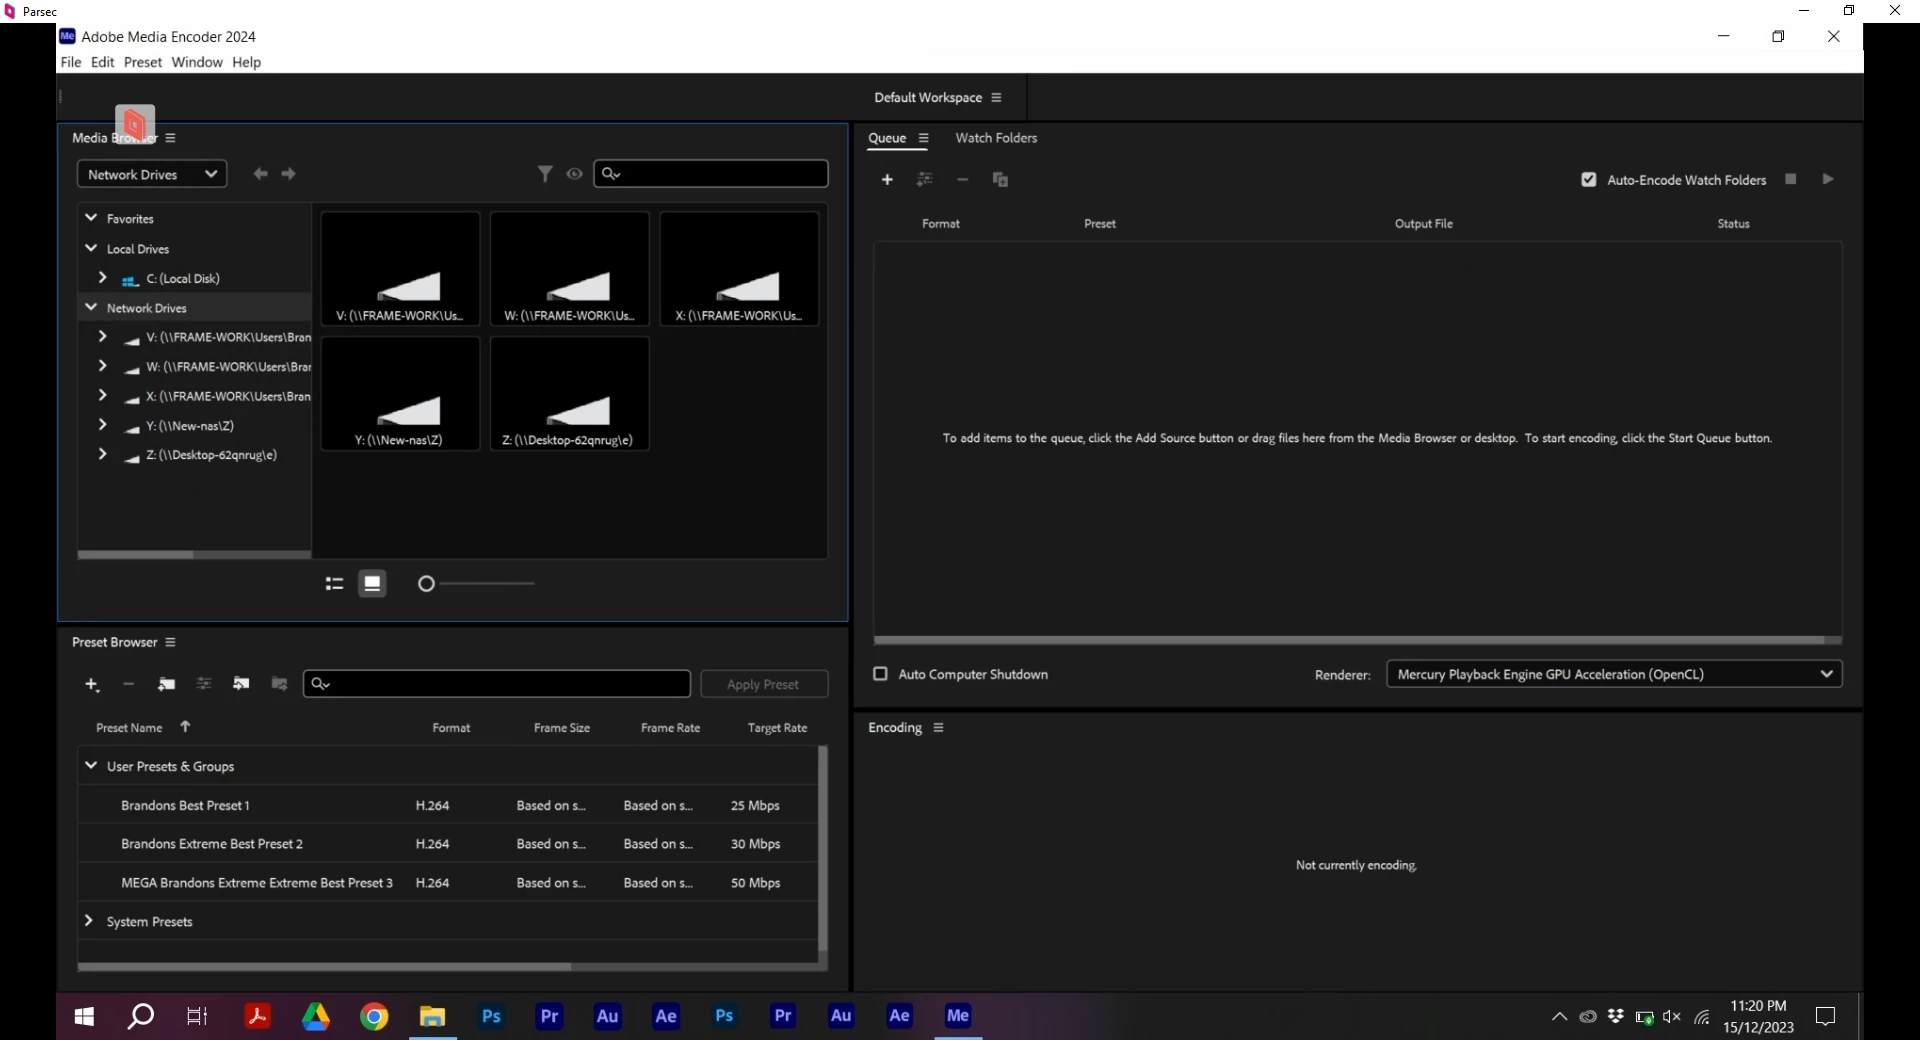Viewport: 1920px width, 1040px height.
Task: Click the Duplicate icon in Queue toolbar
Action: pyautogui.click(x=1000, y=180)
